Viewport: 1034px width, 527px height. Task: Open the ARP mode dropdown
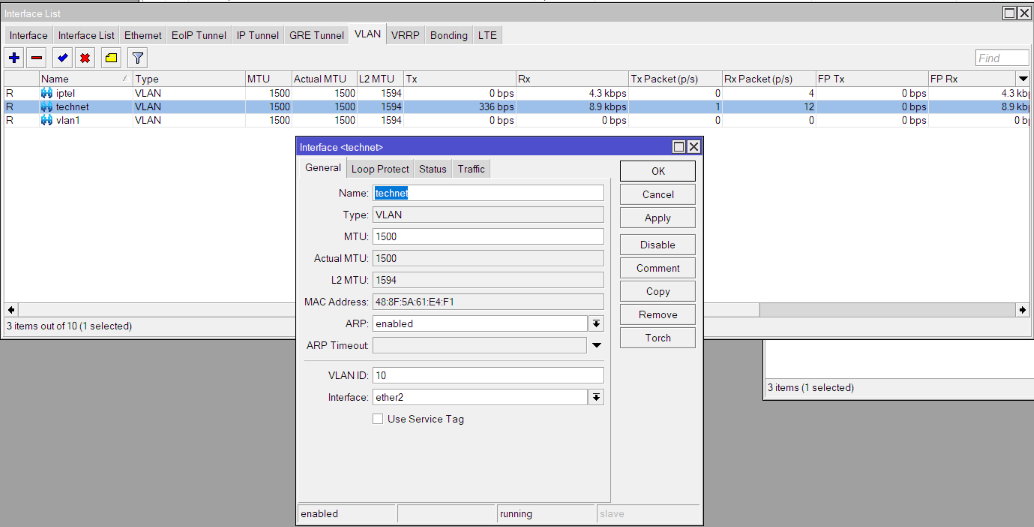coord(596,324)
